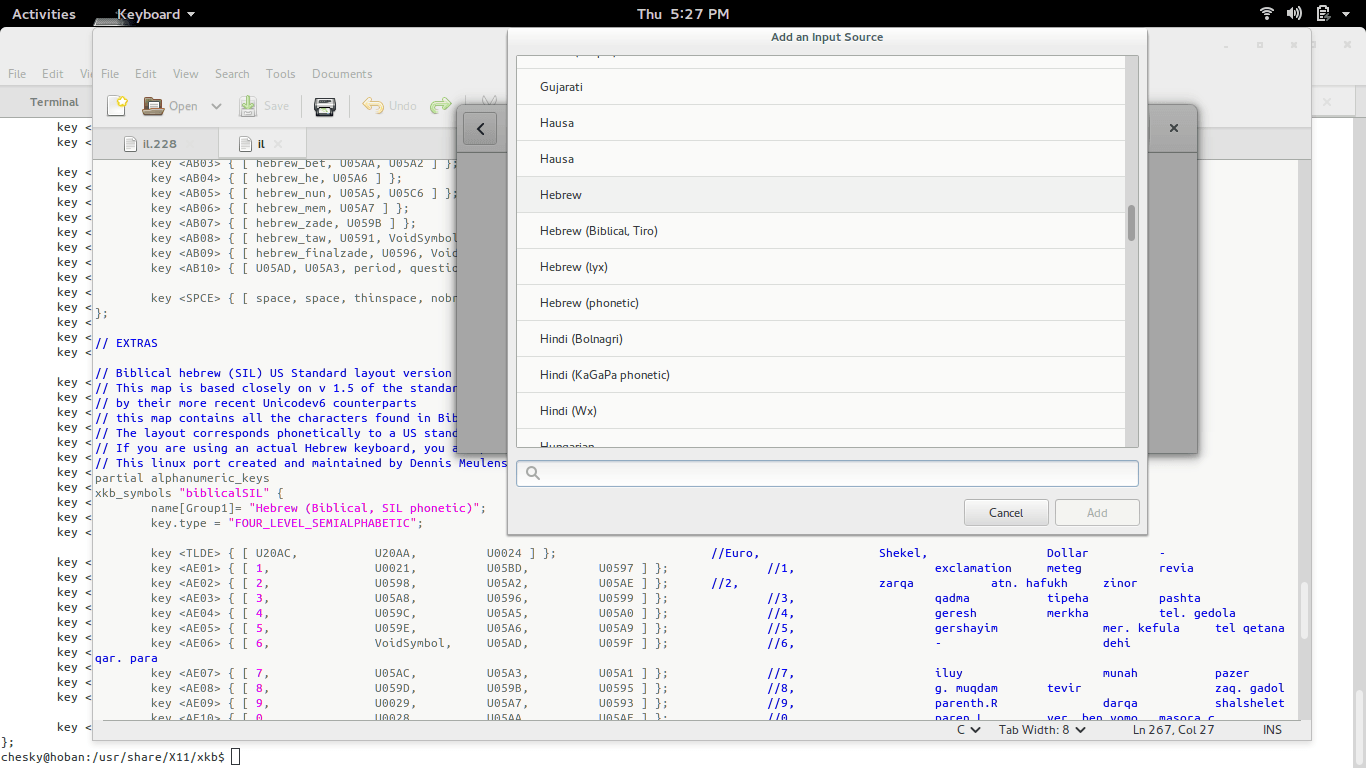
Task: Choose Hebrew (phonetic) layout
Action: click(x=821, y=303)
